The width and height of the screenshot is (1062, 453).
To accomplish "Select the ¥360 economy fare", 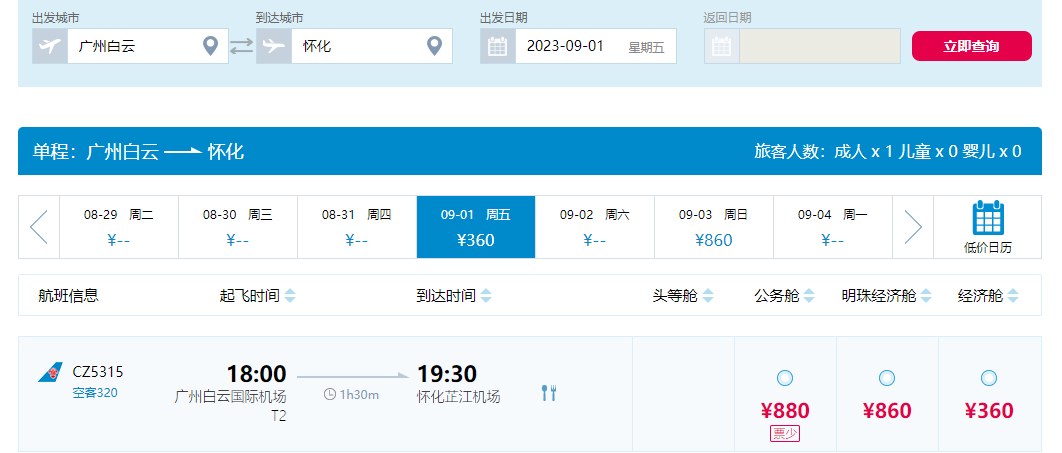I will click(989, 378).
